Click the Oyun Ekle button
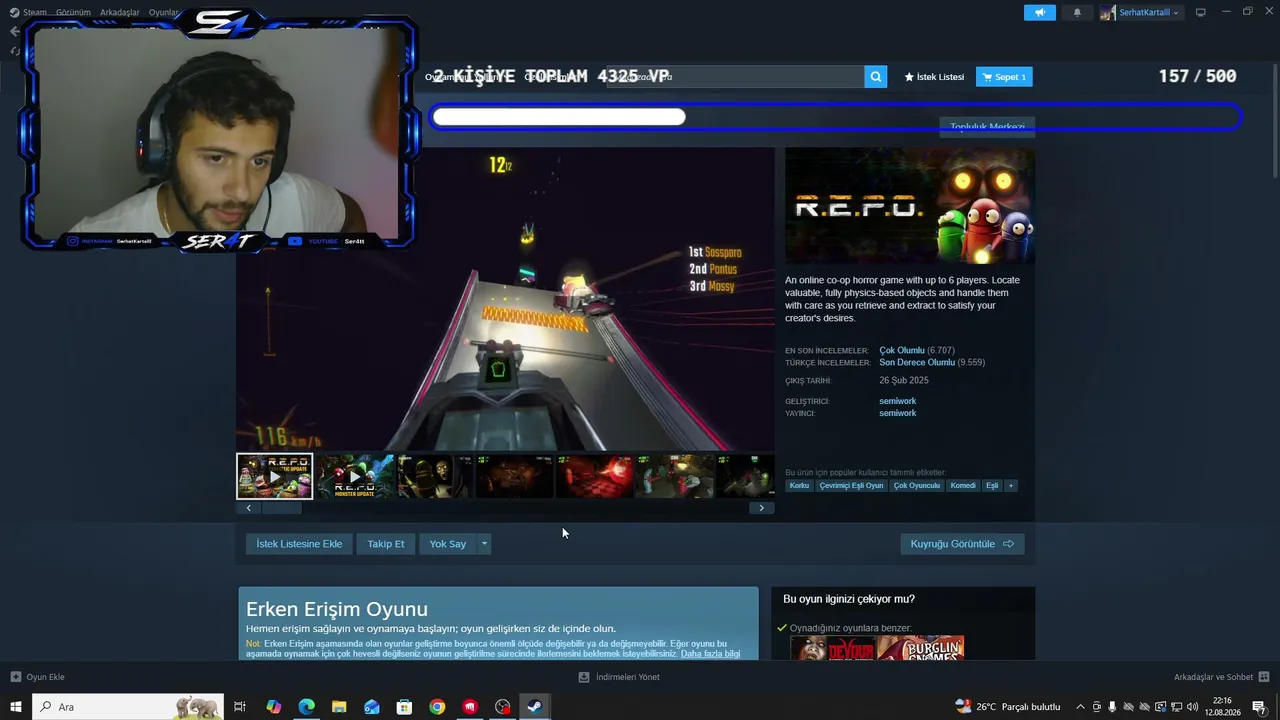 click(37, 677)
